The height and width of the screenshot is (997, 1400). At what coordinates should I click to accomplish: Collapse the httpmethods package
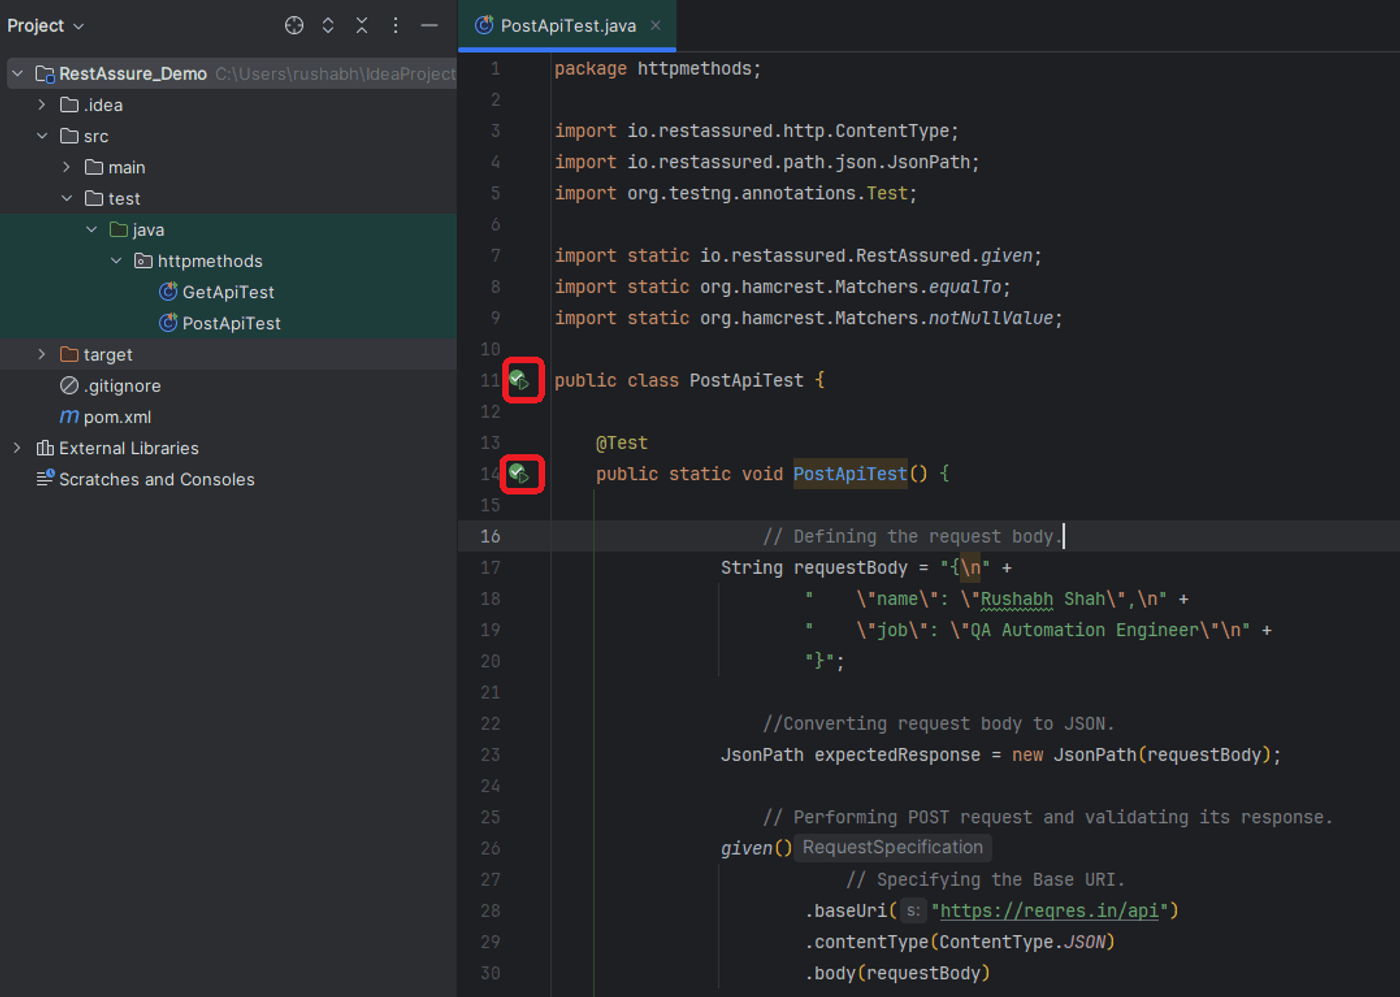pos(116,261)
